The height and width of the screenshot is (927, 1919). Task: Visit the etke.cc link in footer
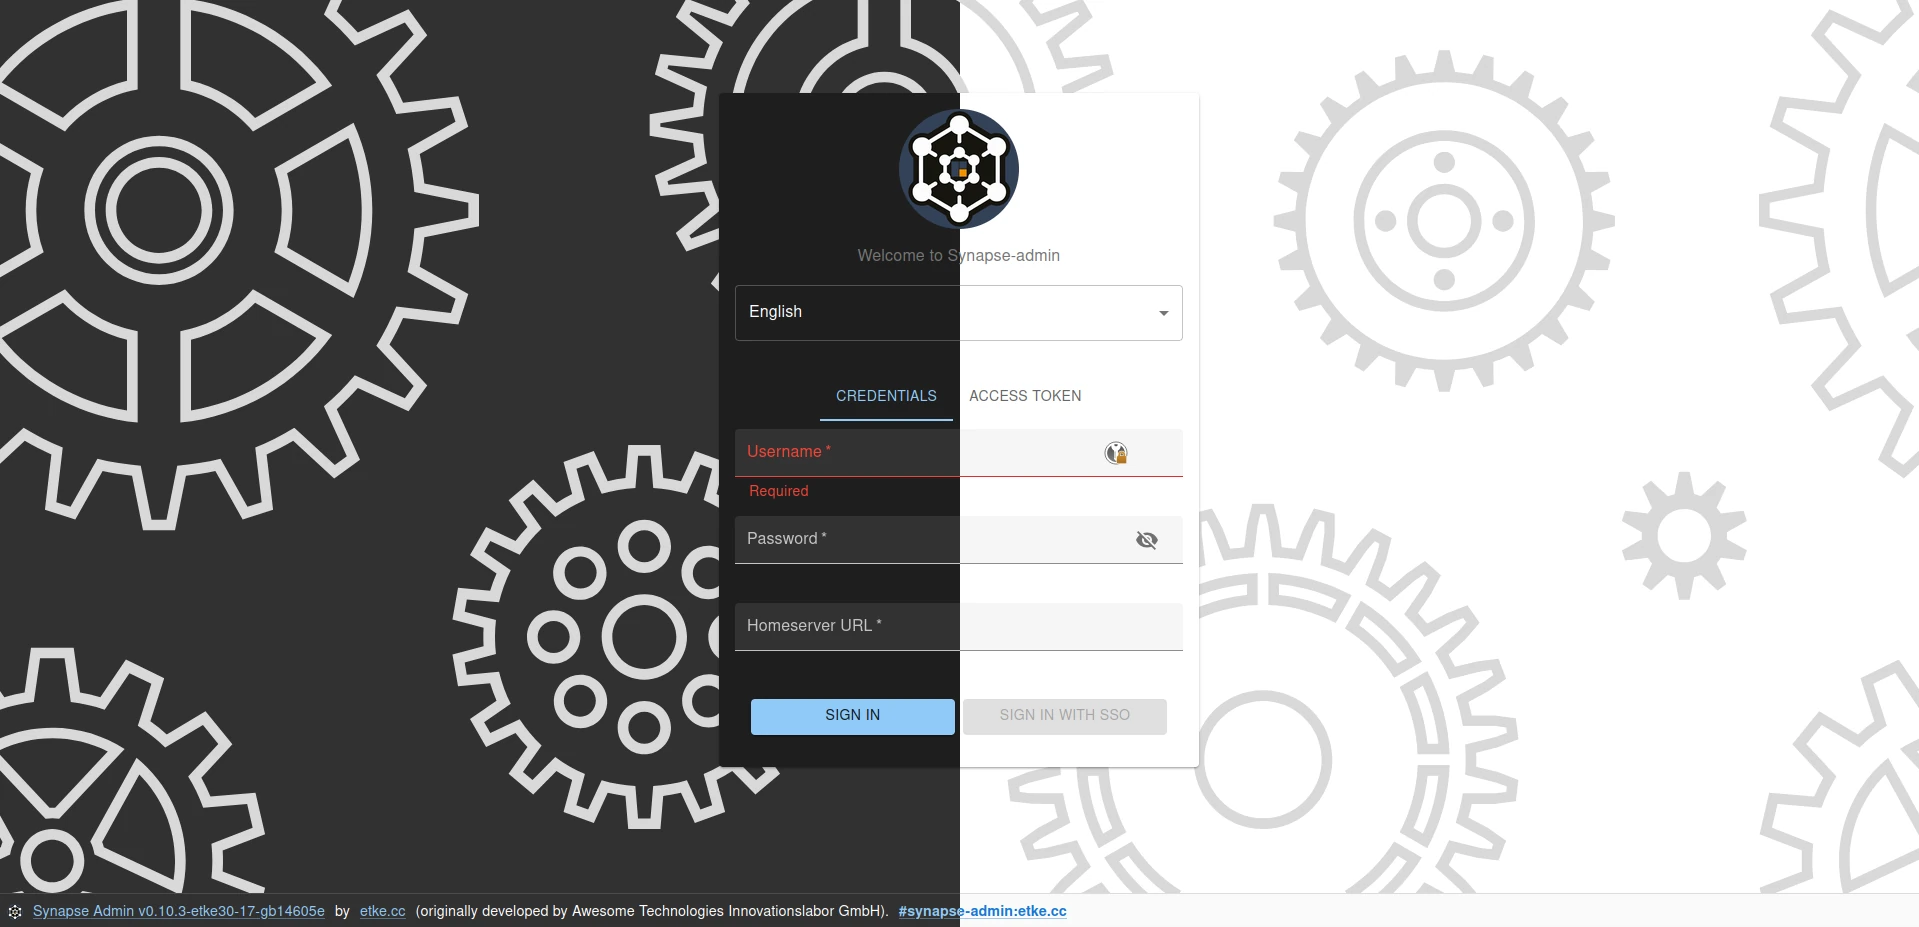click(x=381, y=911)
